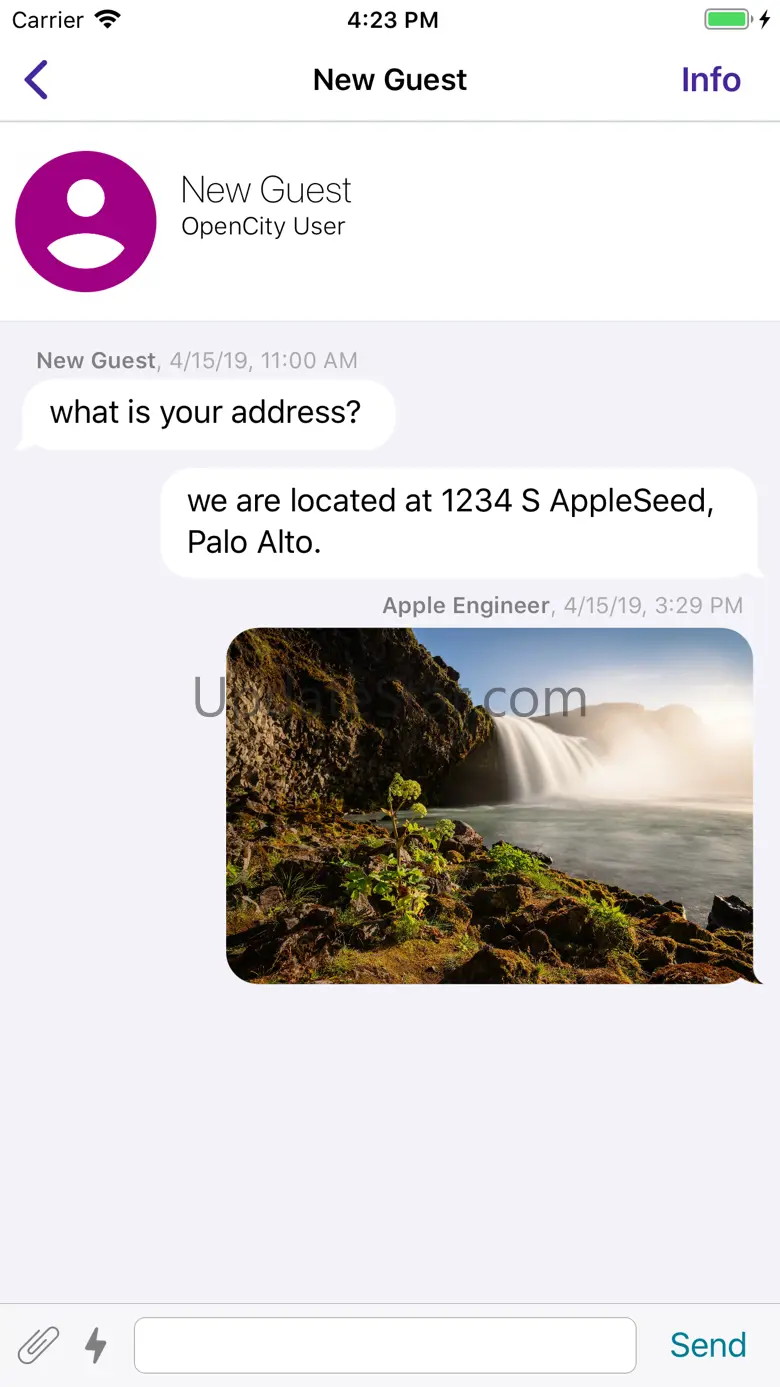Tap the 'what is your address?' bubble

click(x=206, y=413)
